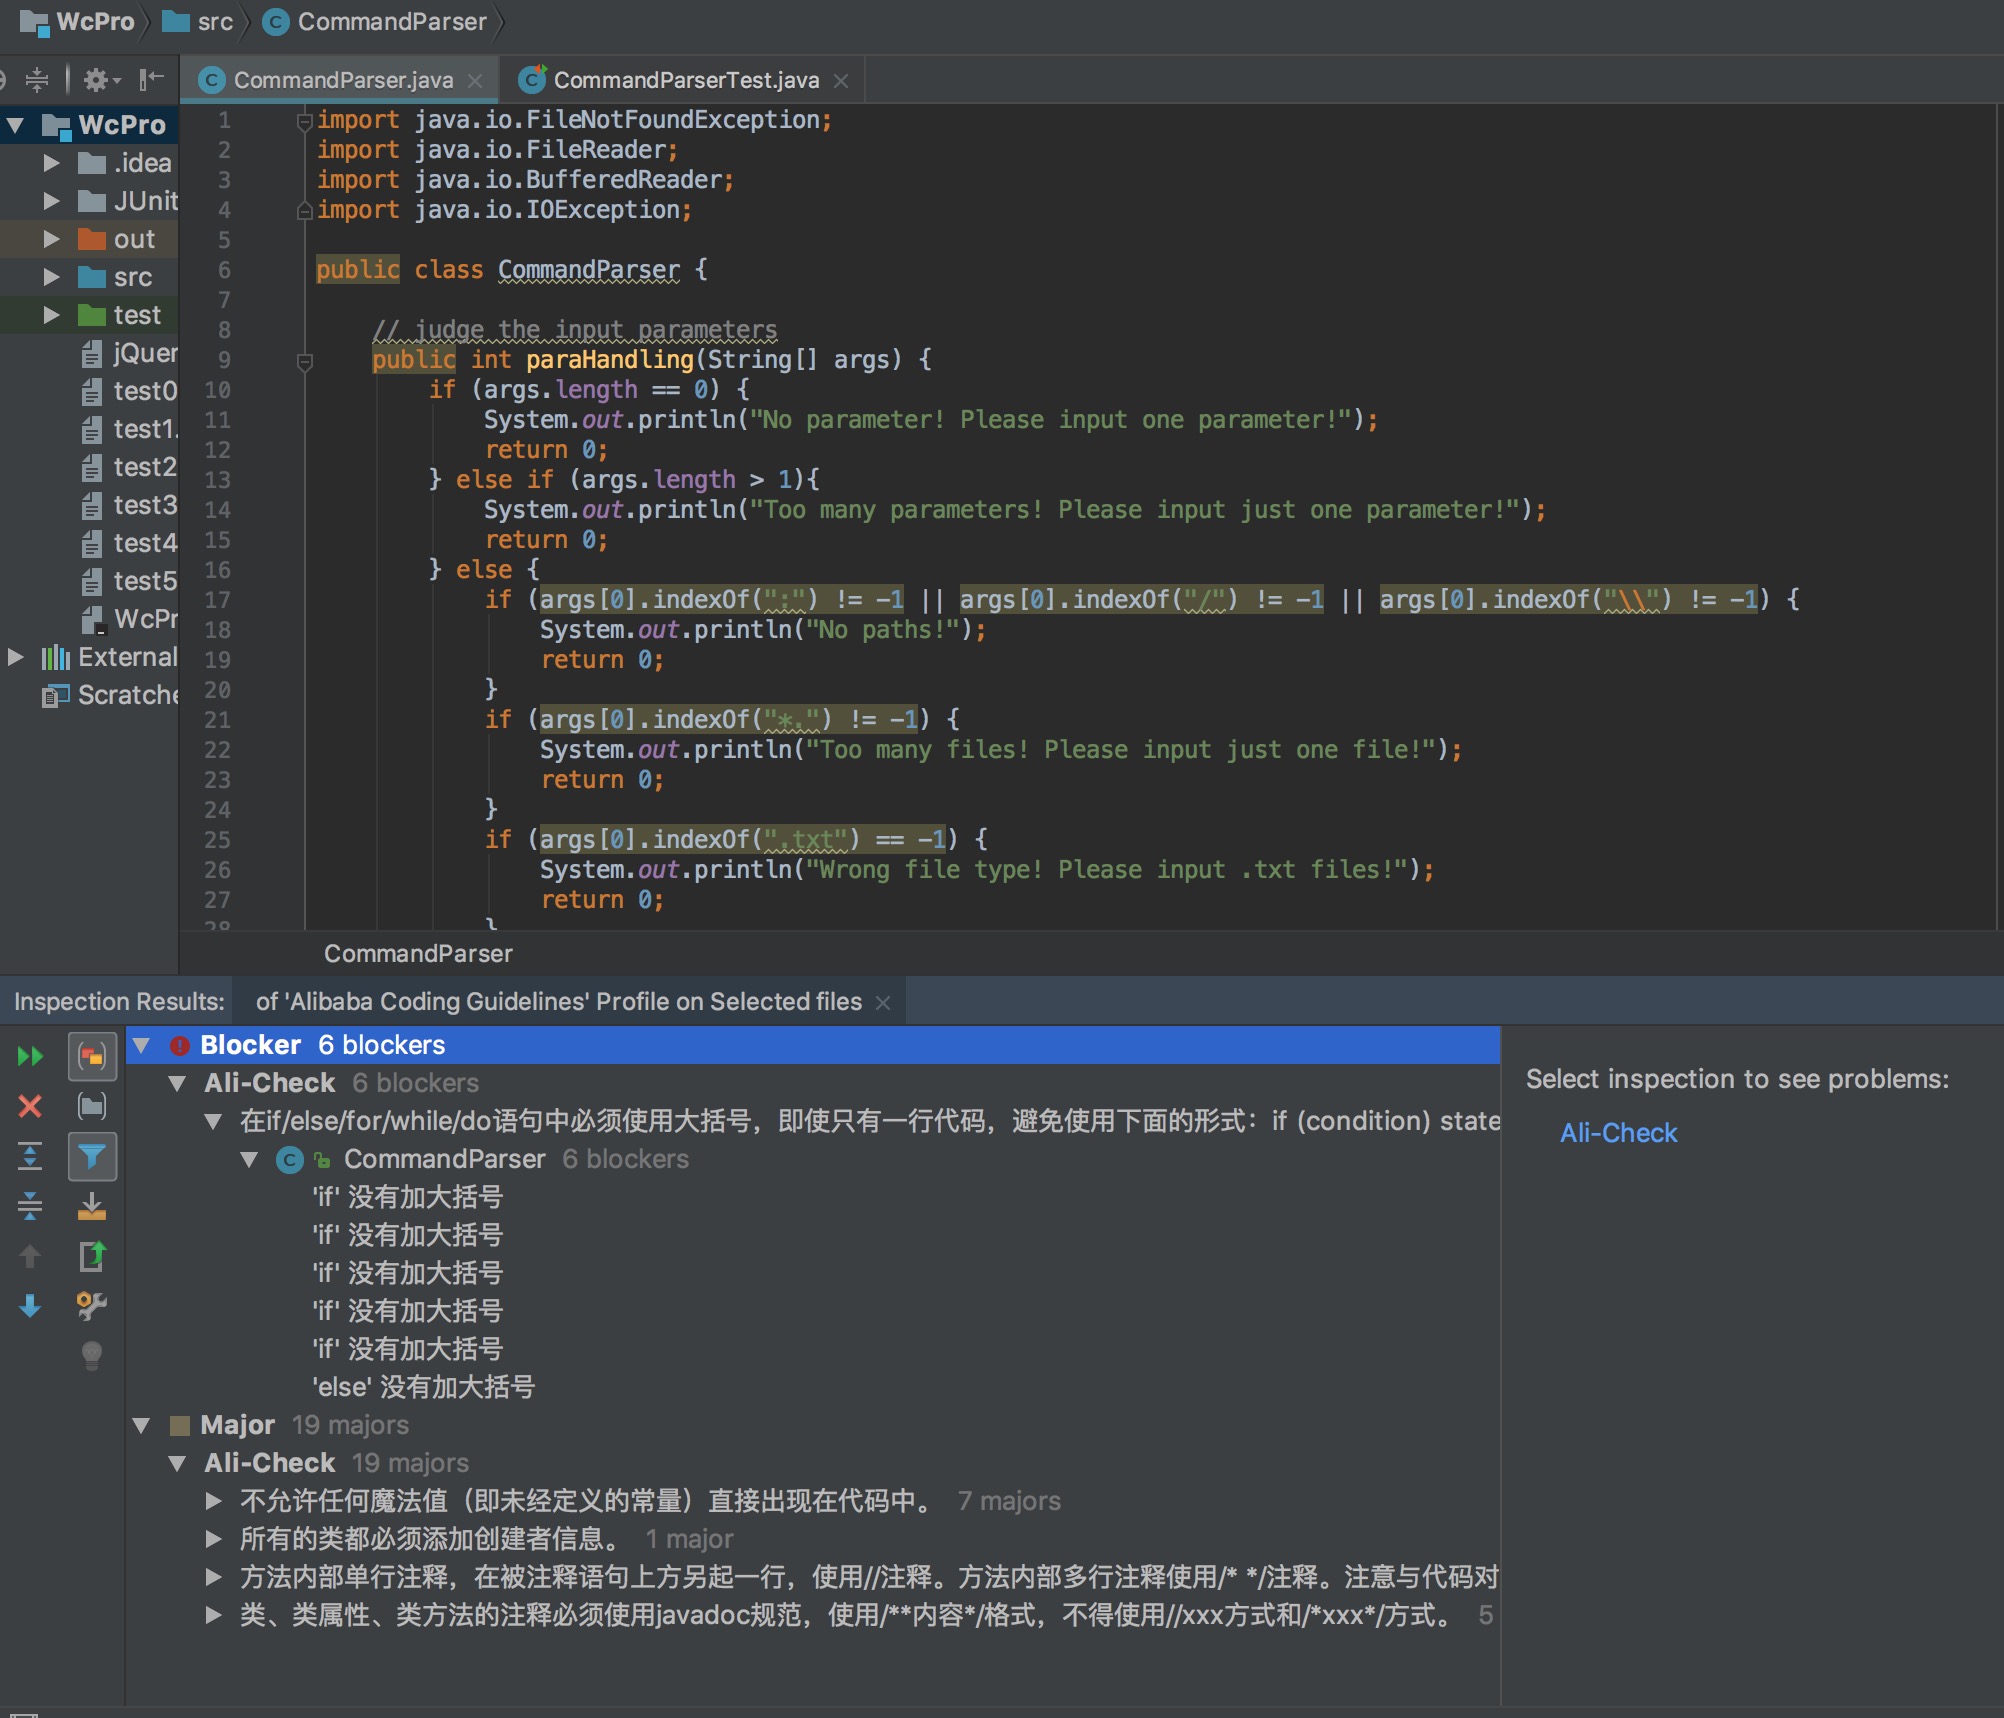Click the fold marker at line 9 method
Image resolution: width=2004 pixels, height=1718 pixels.
click(x=305, y=361)
